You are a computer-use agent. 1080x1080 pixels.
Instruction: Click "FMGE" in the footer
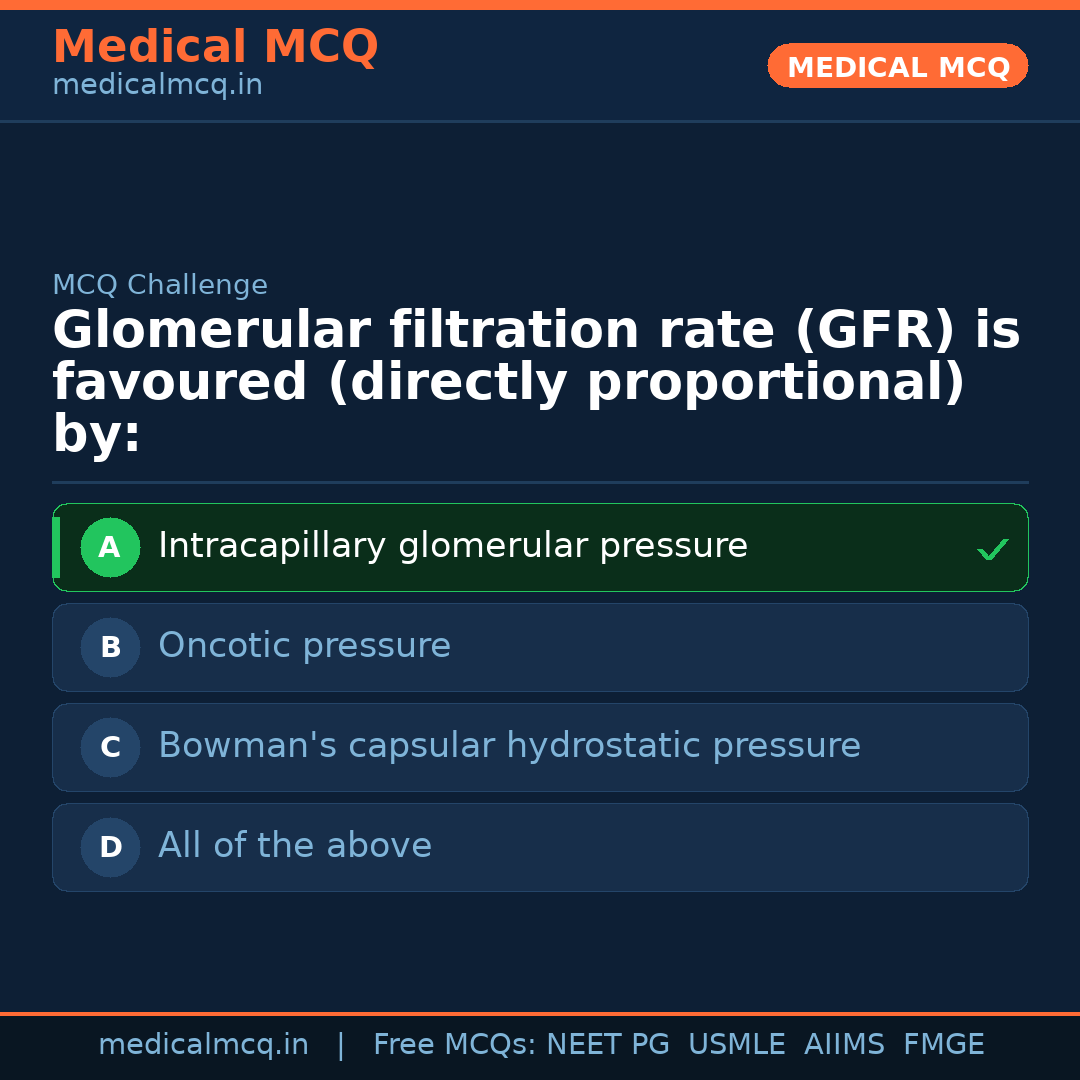943,1045
